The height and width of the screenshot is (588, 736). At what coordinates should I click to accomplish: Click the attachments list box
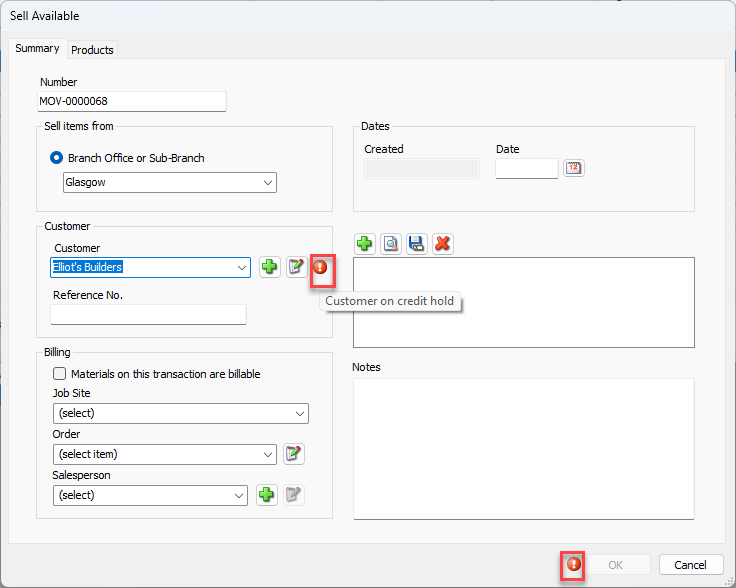tap(524, 302)
